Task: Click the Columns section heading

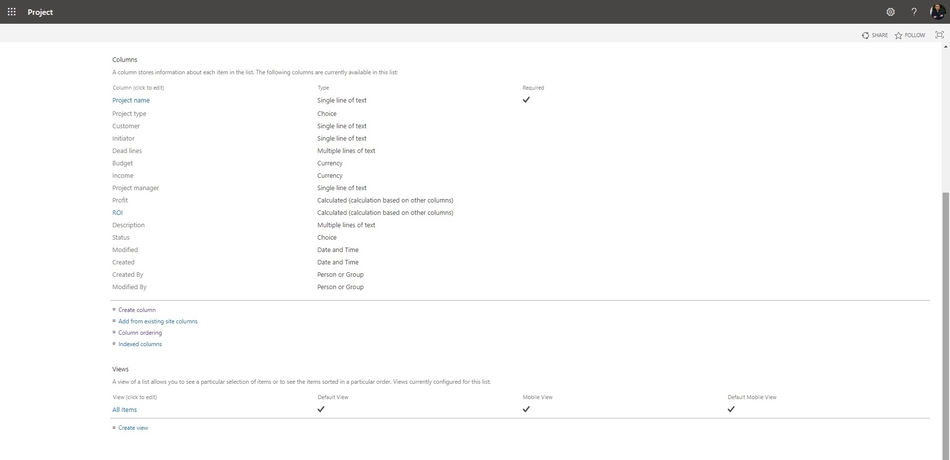Action: tap(125, 60)
